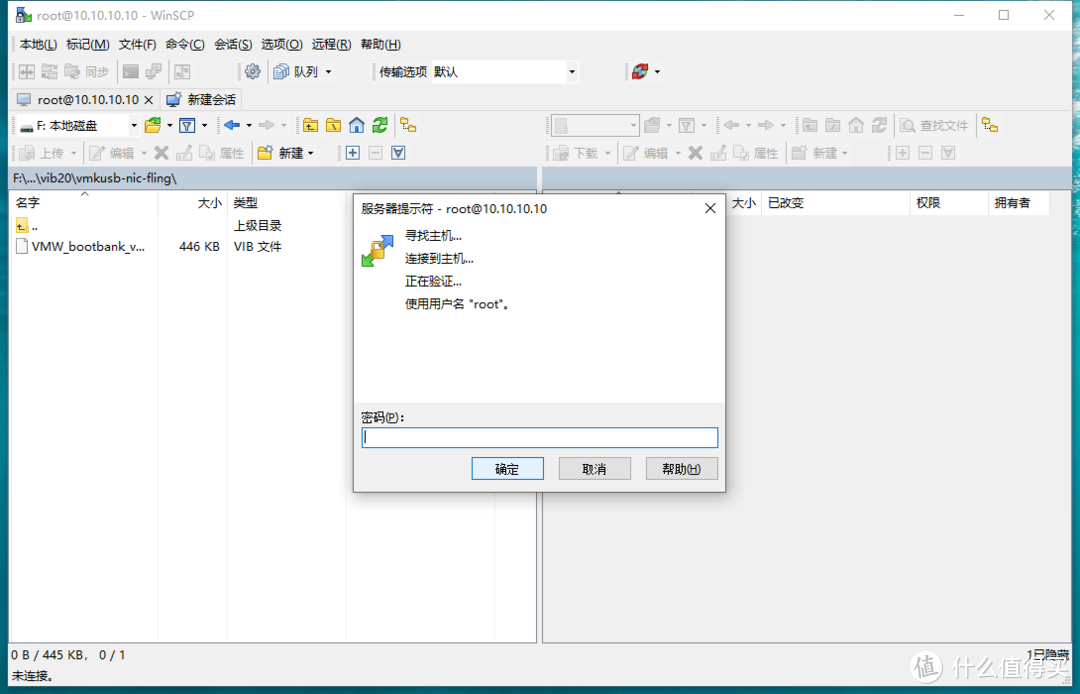Go to the local home directory icon
The image size is (1080, 694).
click(x=356, y=125)
